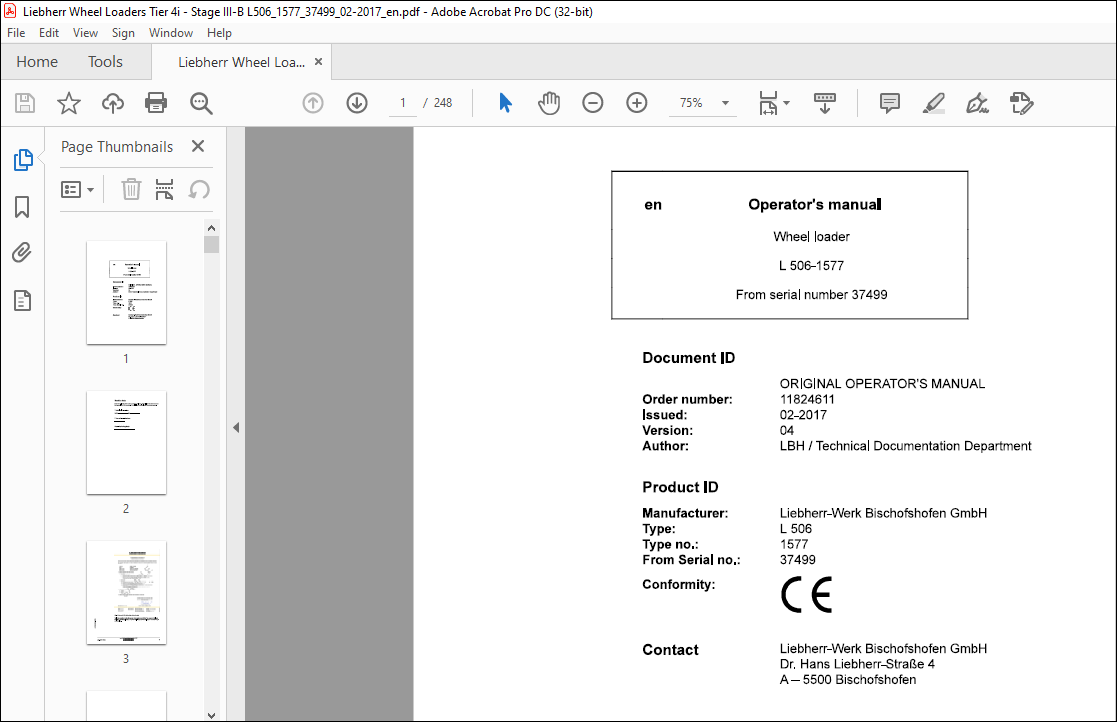The width and height of the screenshot is (1117, 722).
Task: Choose the Selection arrow tool
Action: pyautogui.click(x=505, y=103)
